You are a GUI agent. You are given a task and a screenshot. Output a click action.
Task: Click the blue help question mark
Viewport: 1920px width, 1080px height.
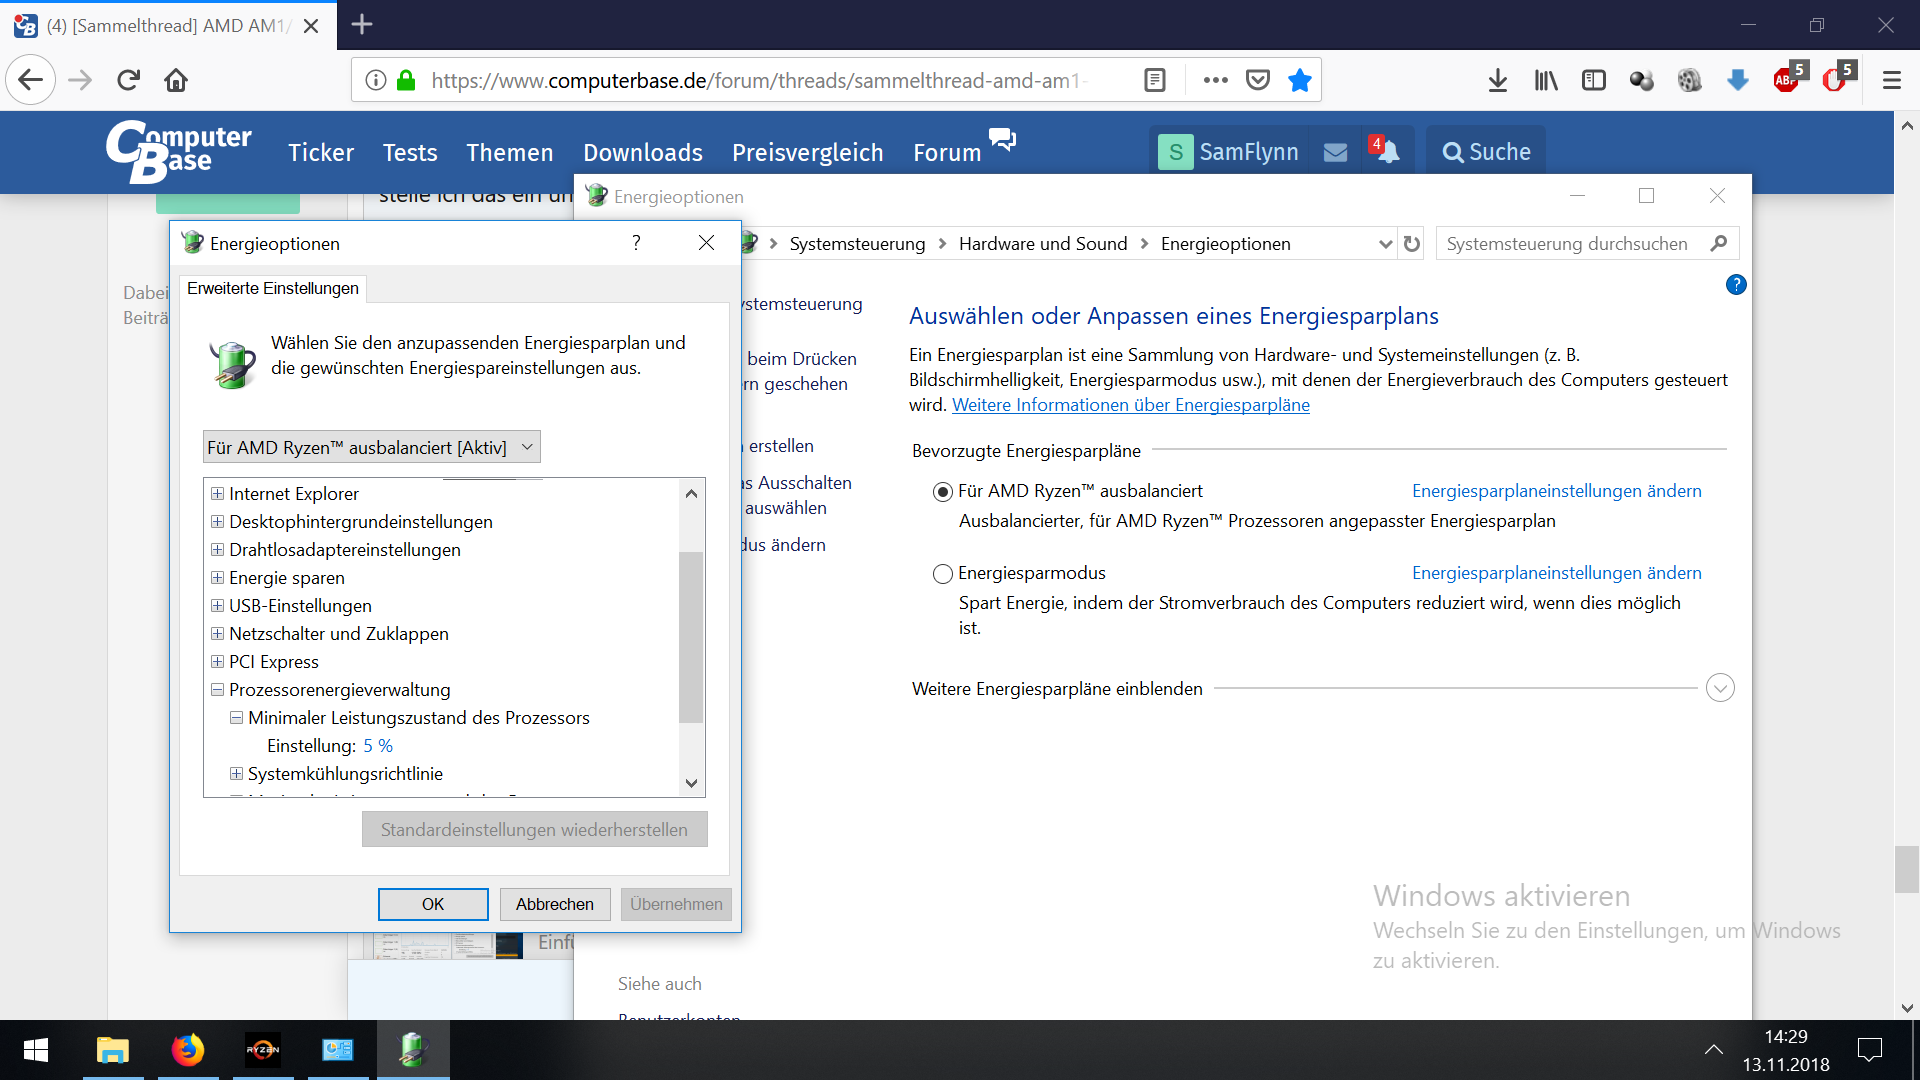tap(1736, 285)
